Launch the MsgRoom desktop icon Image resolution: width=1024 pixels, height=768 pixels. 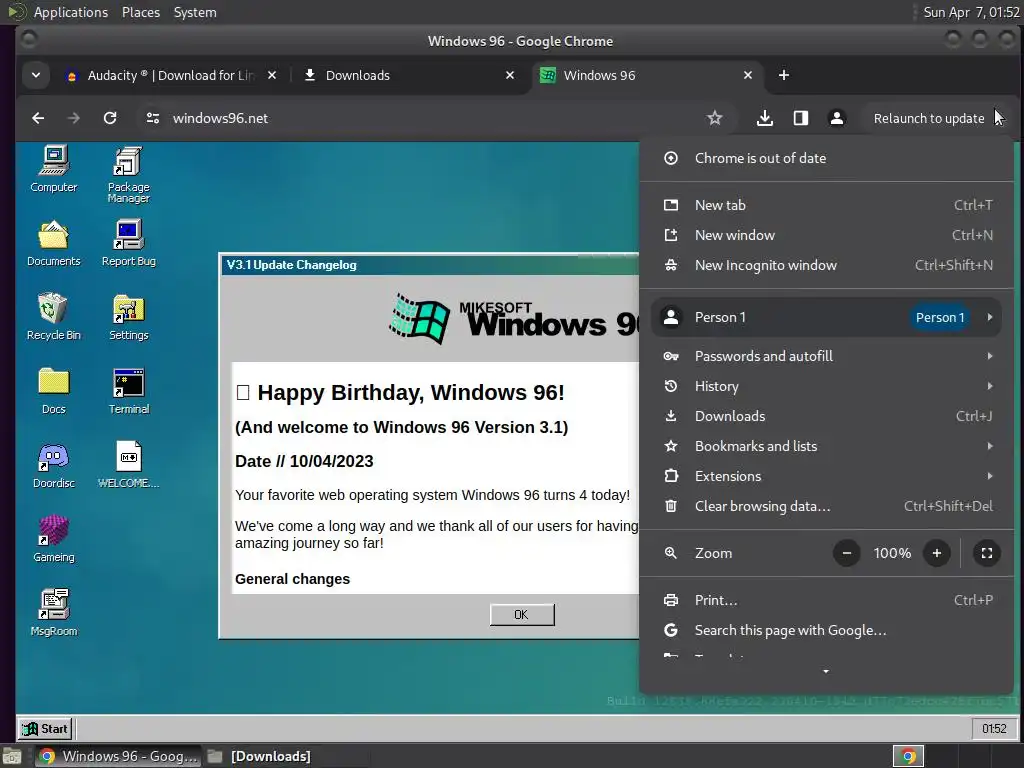pos(54,613)
